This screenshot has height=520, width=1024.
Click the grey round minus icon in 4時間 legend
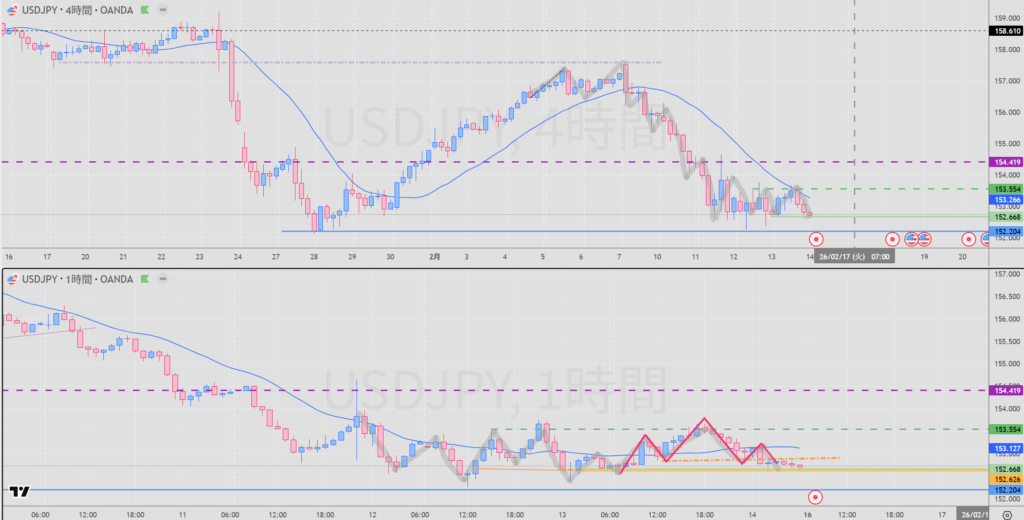pos(161,12)
